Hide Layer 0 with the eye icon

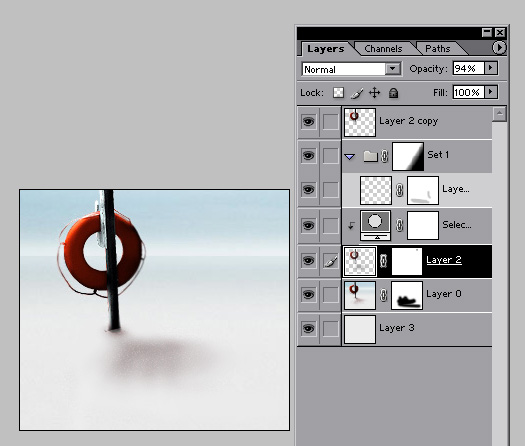pyautogui.click(x=308, y=295)
